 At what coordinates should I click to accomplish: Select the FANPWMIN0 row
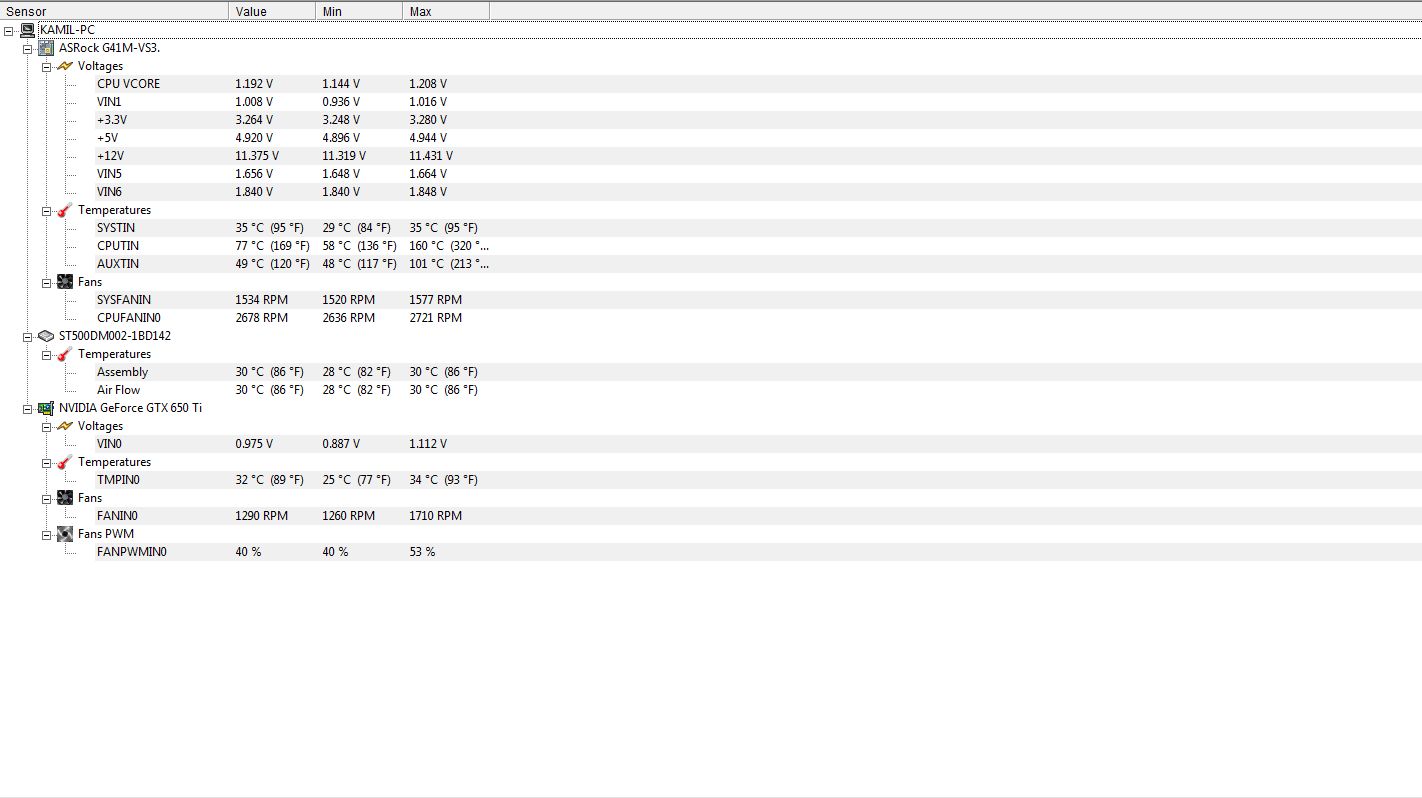(x=758, y=552)
